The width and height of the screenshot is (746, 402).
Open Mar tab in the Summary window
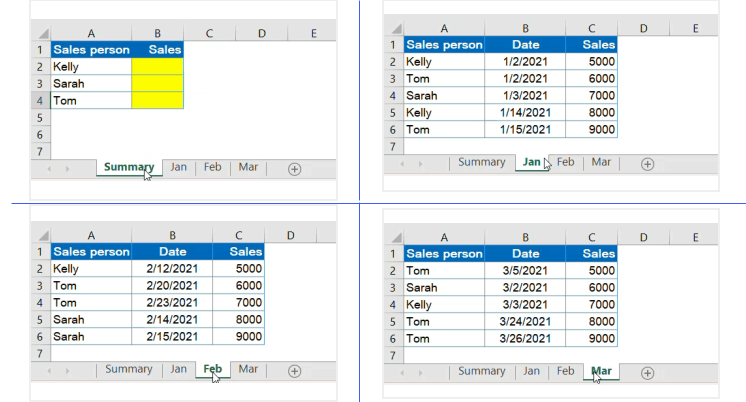pyautogui.click(x=248, y=167)
